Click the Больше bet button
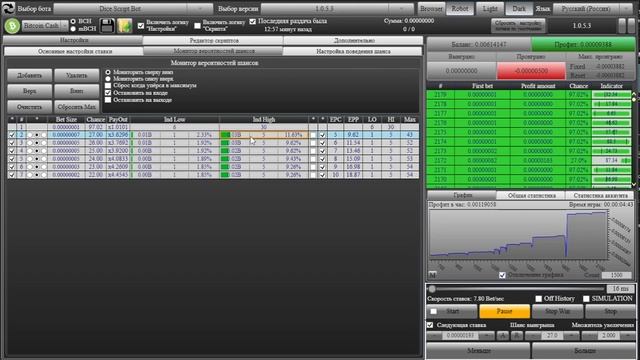 [x=584, y=351]
